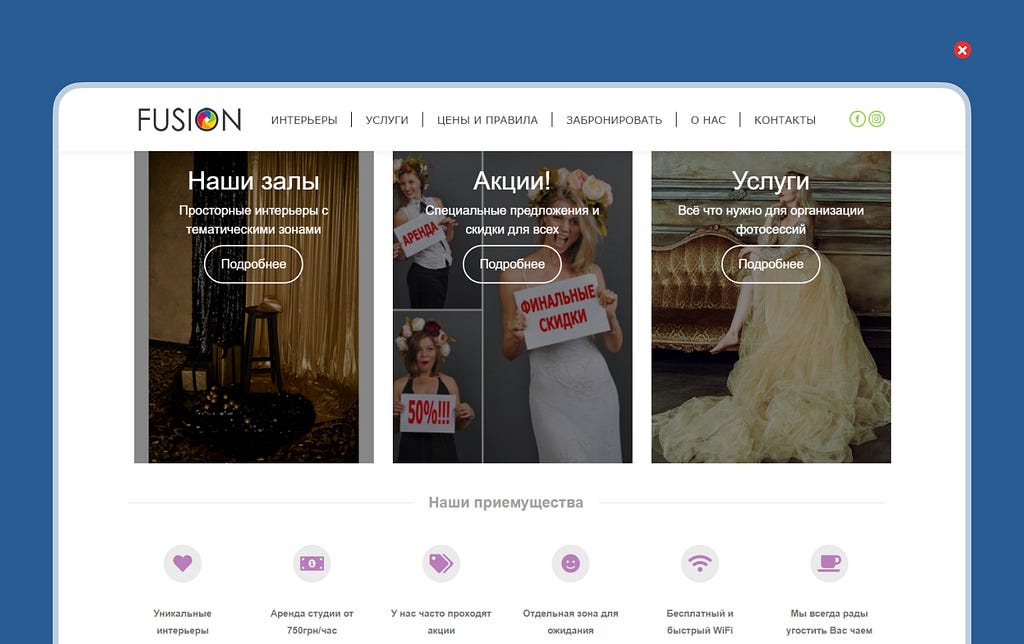Image resolution: width=1024 pixels, height=644 pixels.
Task: Click the price tags icon
Action: tap(441, 563)
